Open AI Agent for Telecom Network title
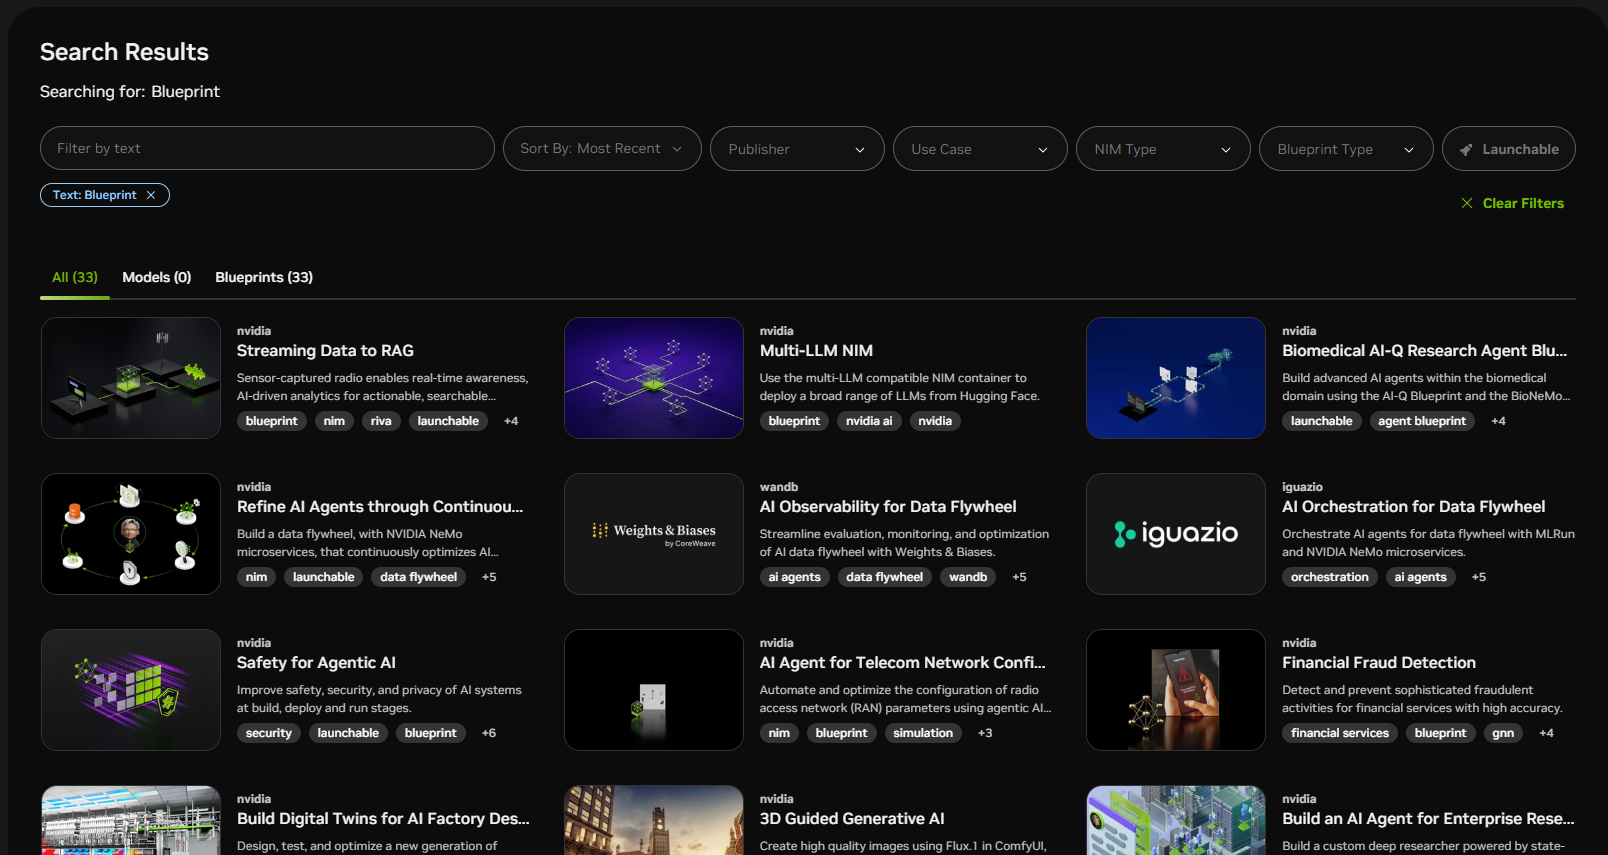This screenshot has height=855, width=1608. (902, 663)
